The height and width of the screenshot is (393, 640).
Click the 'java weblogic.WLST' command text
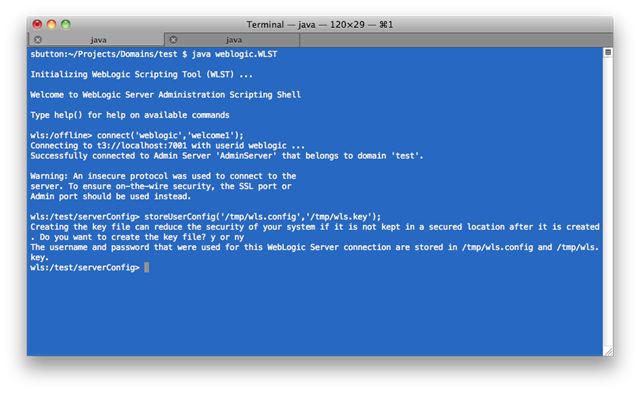coord(234,54)
